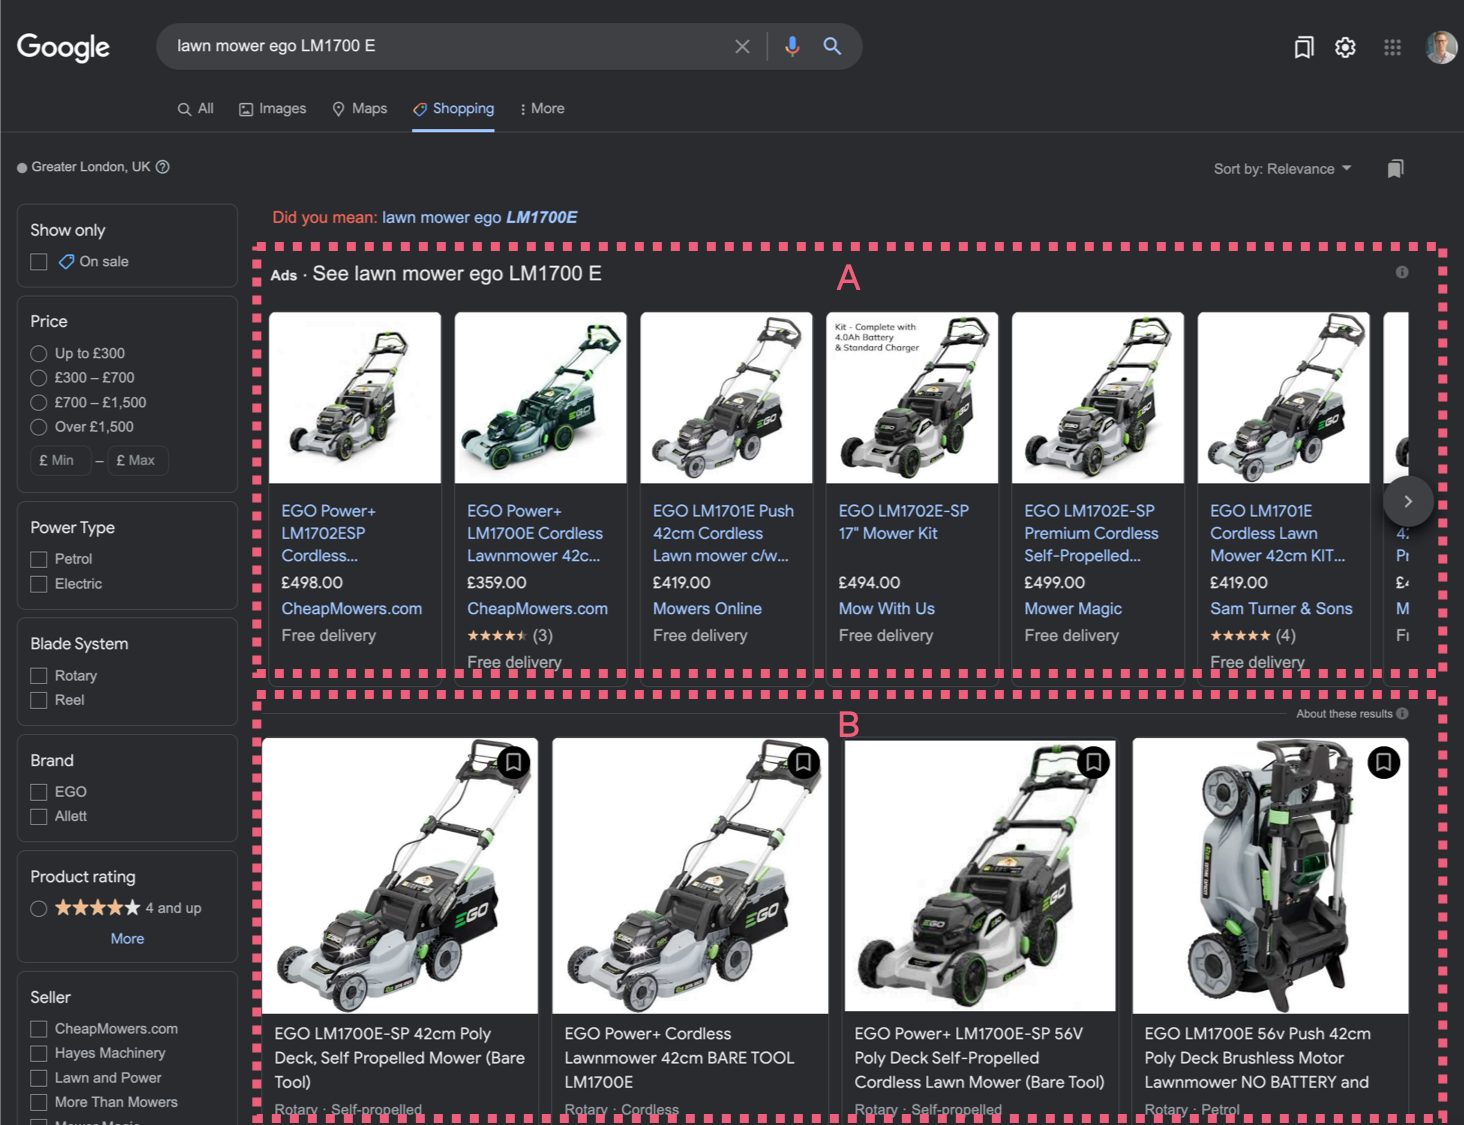Viewport: 1464px width, 1125px height.
Task: Open the EGO Power+ LM1700E-SP 56V listing title
Action: click(x=980, y=1058)
